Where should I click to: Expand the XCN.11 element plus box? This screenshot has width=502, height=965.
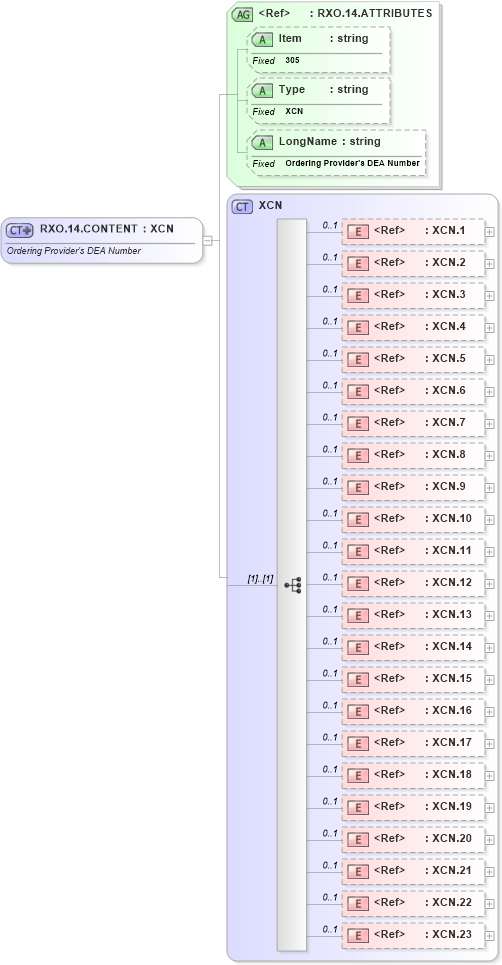tap(490, 552)
